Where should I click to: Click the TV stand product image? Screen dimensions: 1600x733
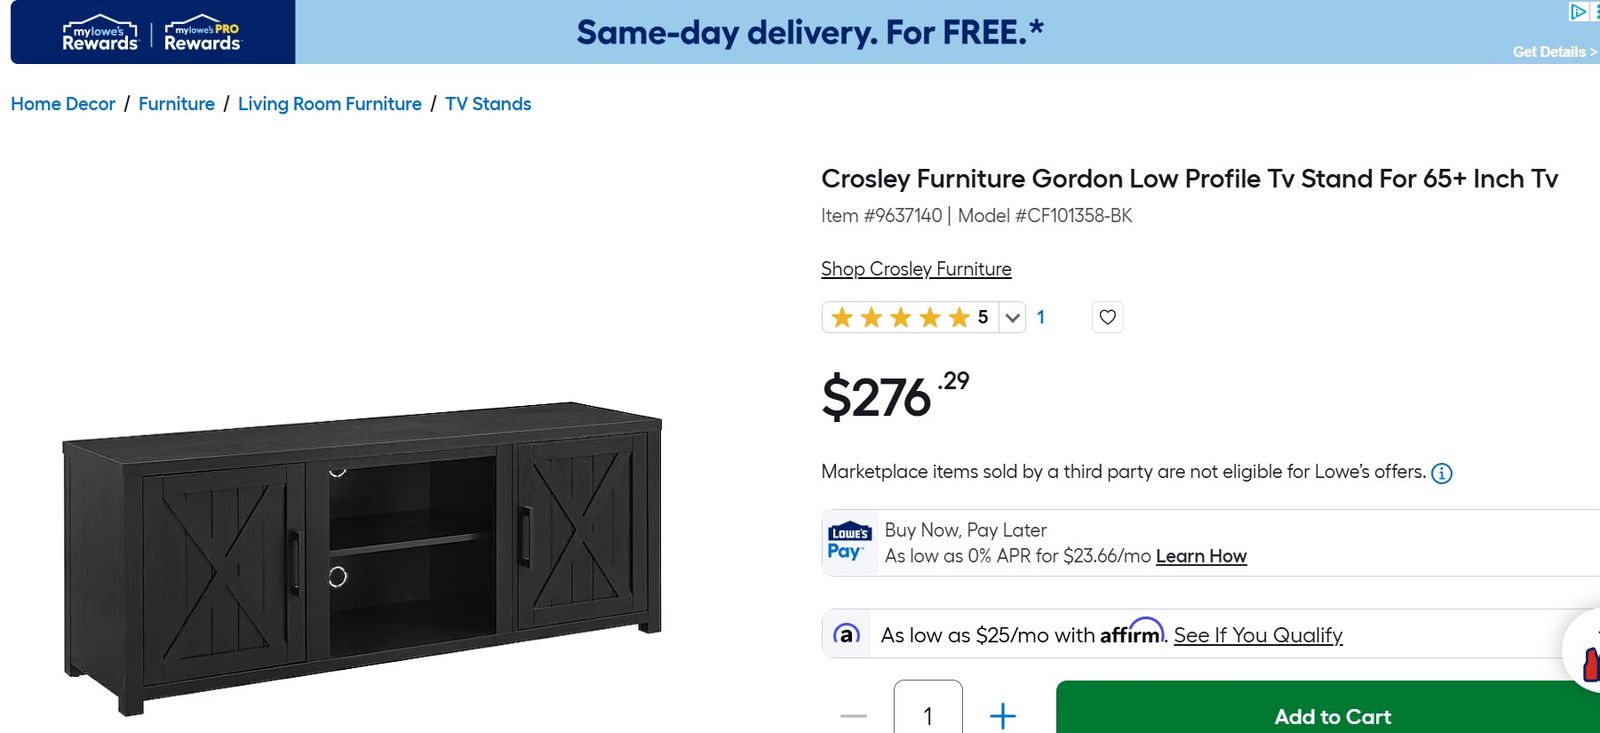pyautogui.click(x=362, y=560)
